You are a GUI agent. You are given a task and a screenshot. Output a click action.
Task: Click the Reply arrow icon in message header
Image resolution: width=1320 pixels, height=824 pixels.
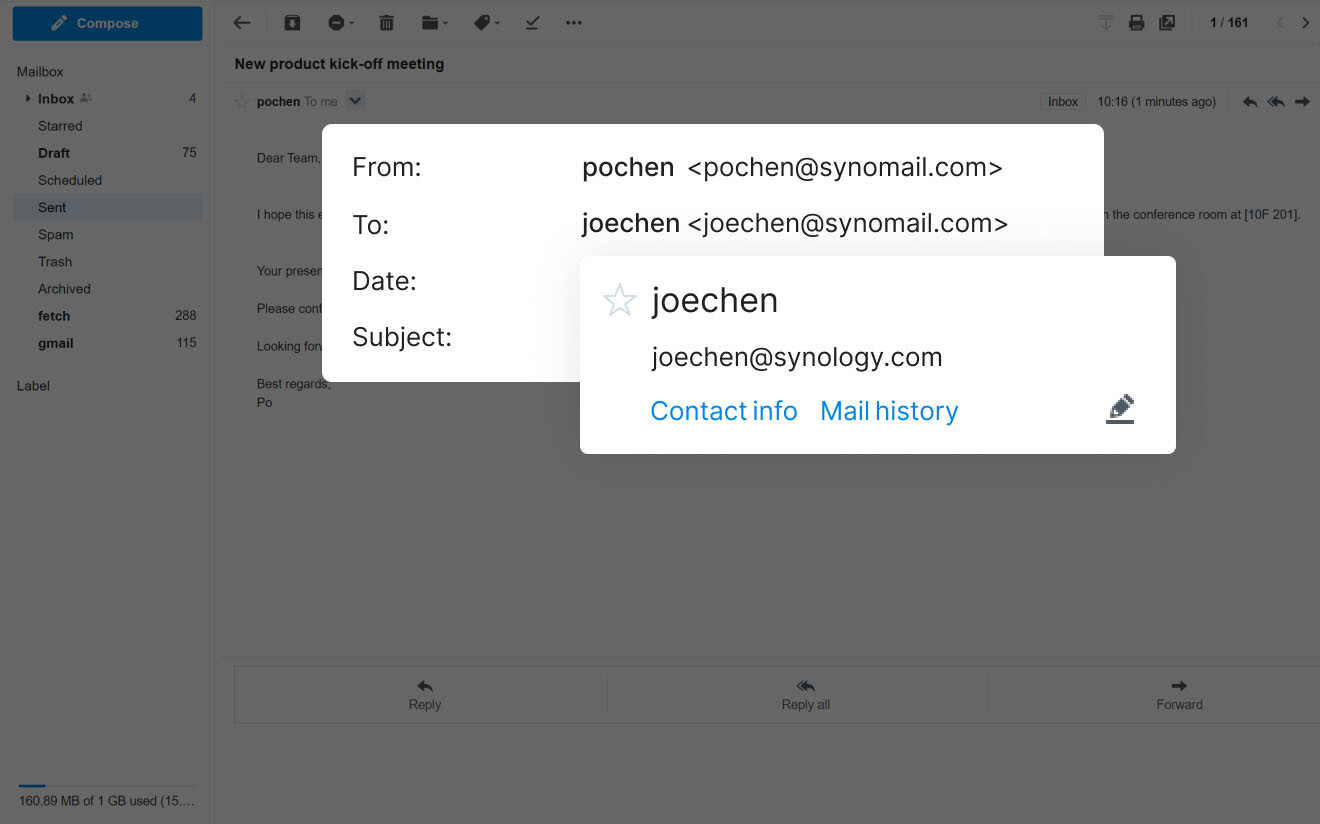pyautogui.click(x=1249, y=102)
